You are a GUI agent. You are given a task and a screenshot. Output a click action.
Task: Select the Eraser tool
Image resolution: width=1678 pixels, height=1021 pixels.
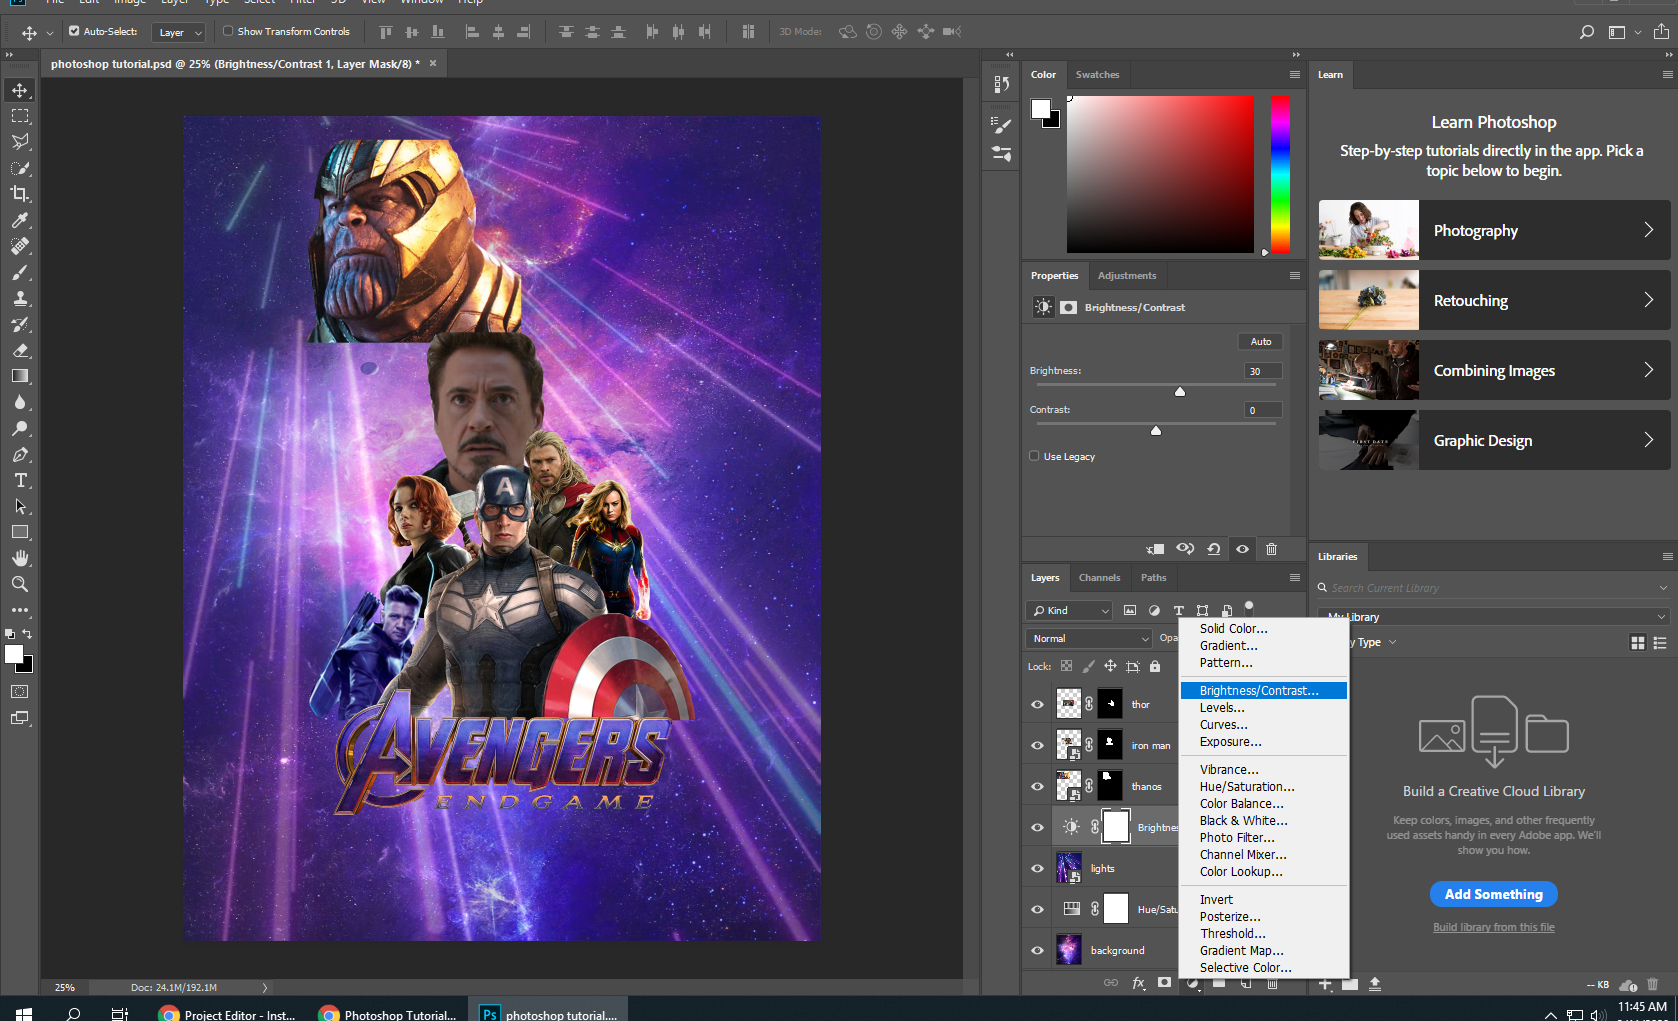tap(20, 350)
